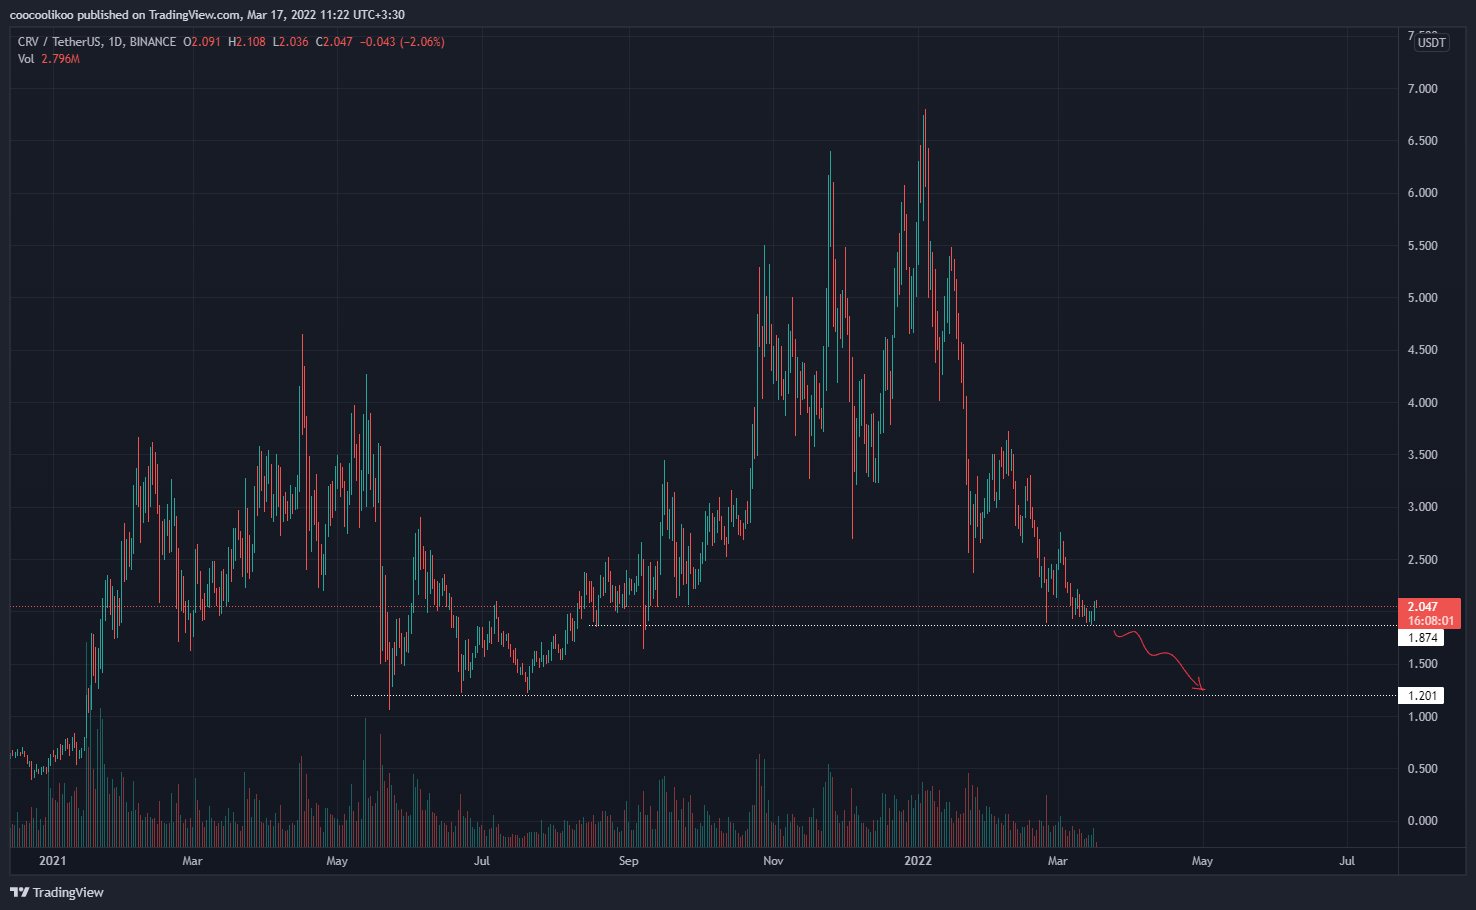This screenshot has width=1476, height=910.
Task: Click the CRV / TetherUS symbol title
Action: click(x=59, y=42)
